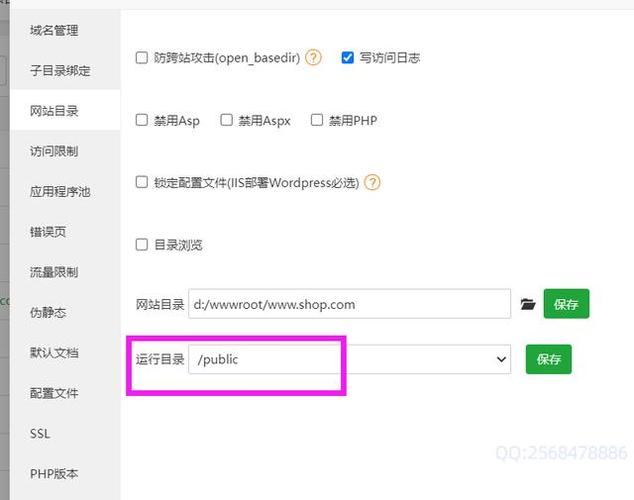Image resolution: width=634 pixels, height=500 pixels.
Task: Click the help icon next to 锁定配置文件
Action: pyautogui.click(x=372, y=182)
